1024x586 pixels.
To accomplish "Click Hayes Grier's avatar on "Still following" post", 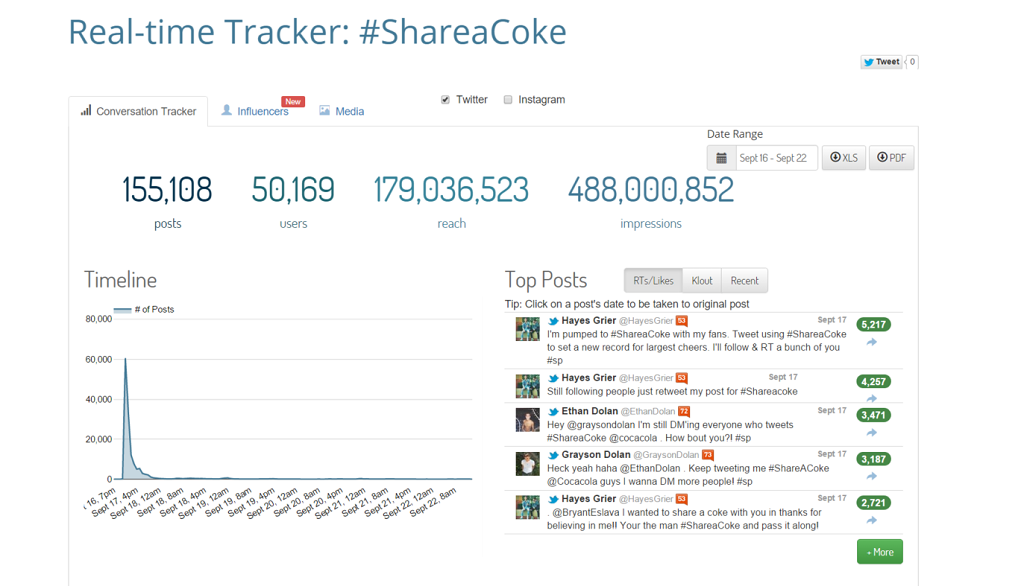I will pyautogui.click(x=528, y=386).
